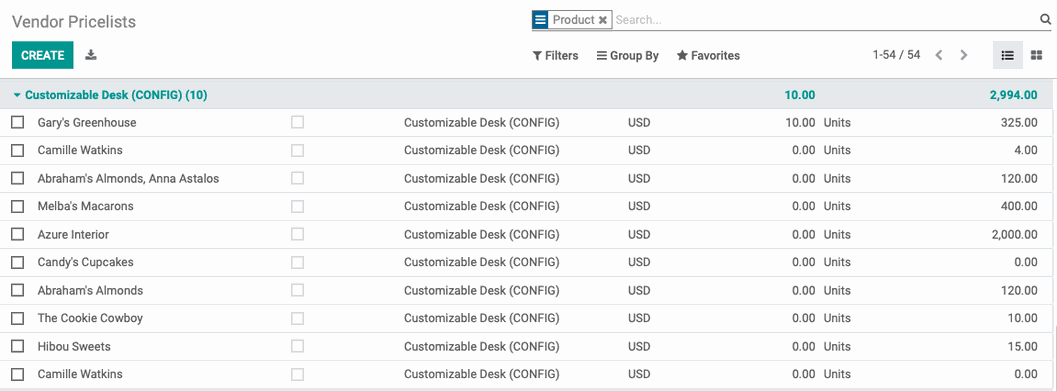Open Abraham's Almonds, Anna Astalos record
1057x391 pixels.
(128, 179)
